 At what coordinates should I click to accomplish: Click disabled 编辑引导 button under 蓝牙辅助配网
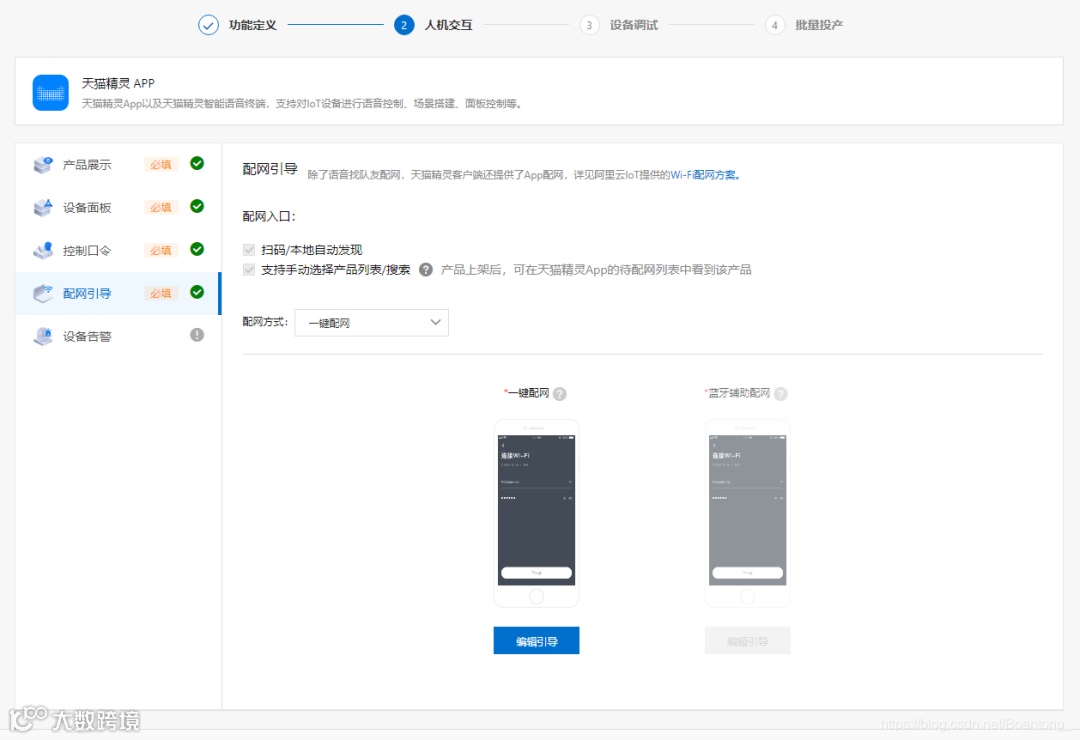pyautogui.click(x=747, y=641)
